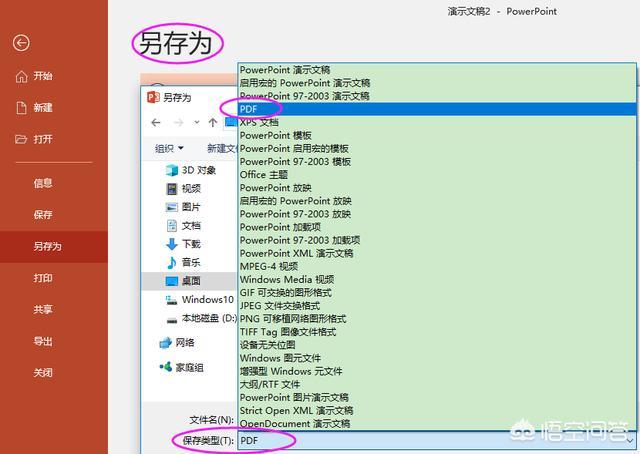640x454 pixels.
Task: Go forward in the save dialog
Action: (178, 122)
